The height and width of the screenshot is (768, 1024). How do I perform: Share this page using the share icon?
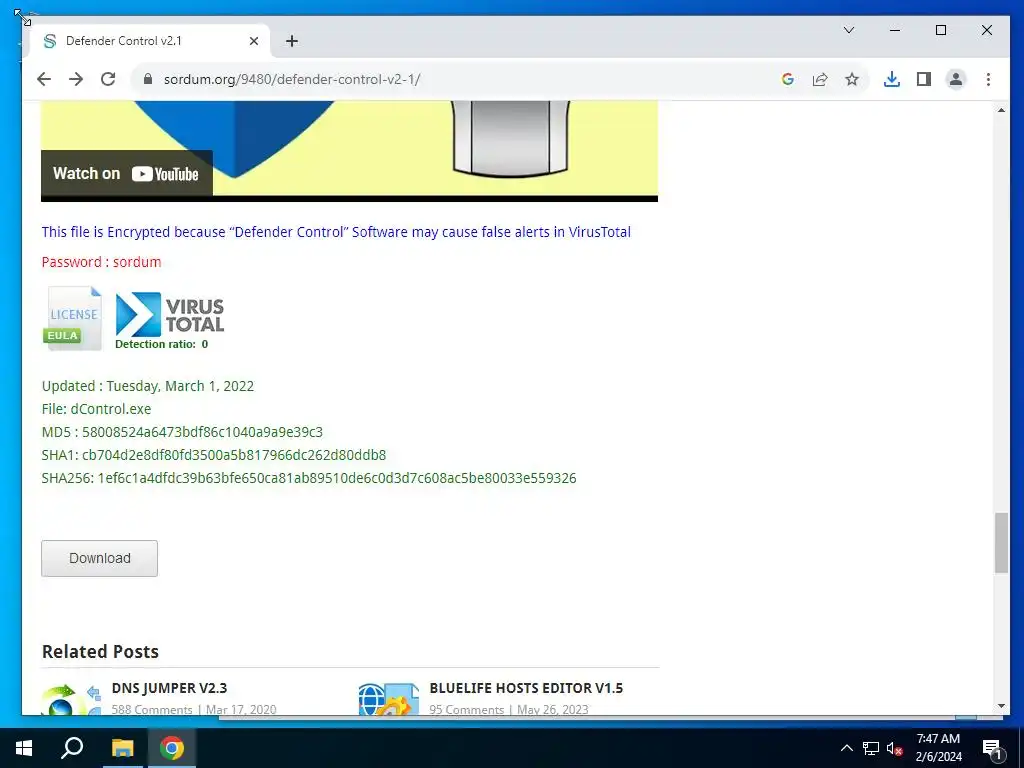click(x=820, y=79)
